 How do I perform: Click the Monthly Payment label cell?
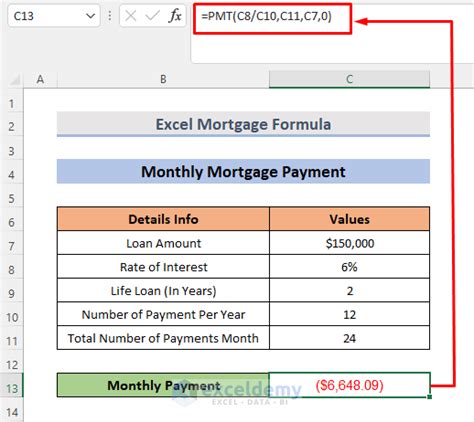[x=163, y=385]
